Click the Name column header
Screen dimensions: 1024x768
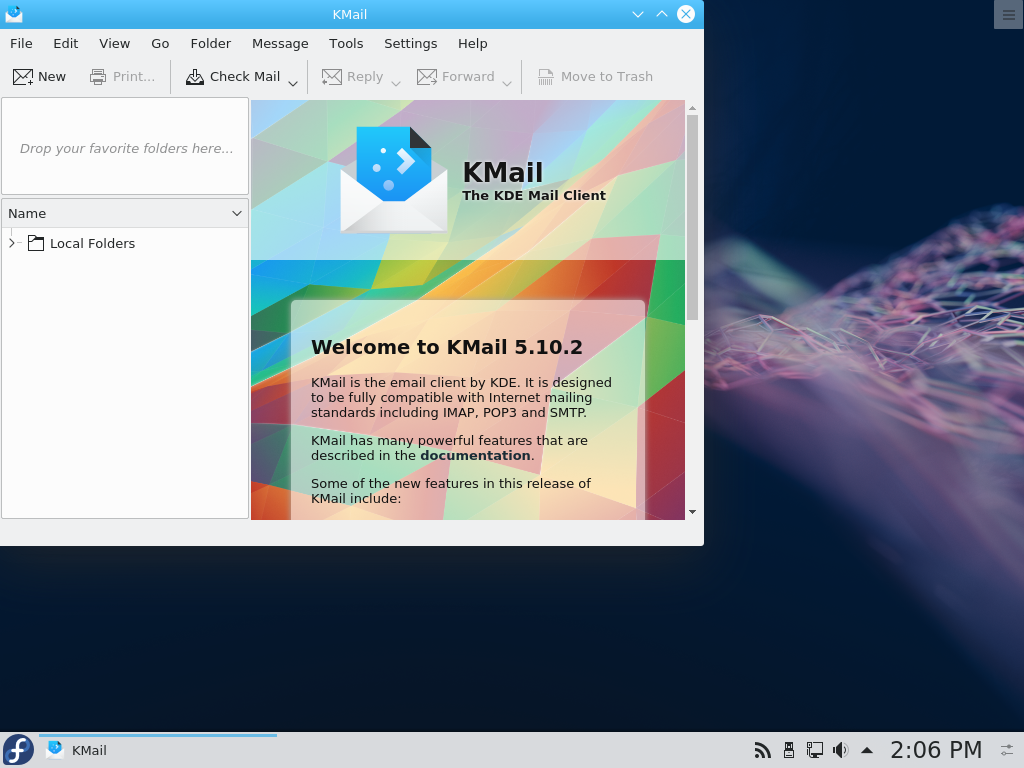[125, 214]
